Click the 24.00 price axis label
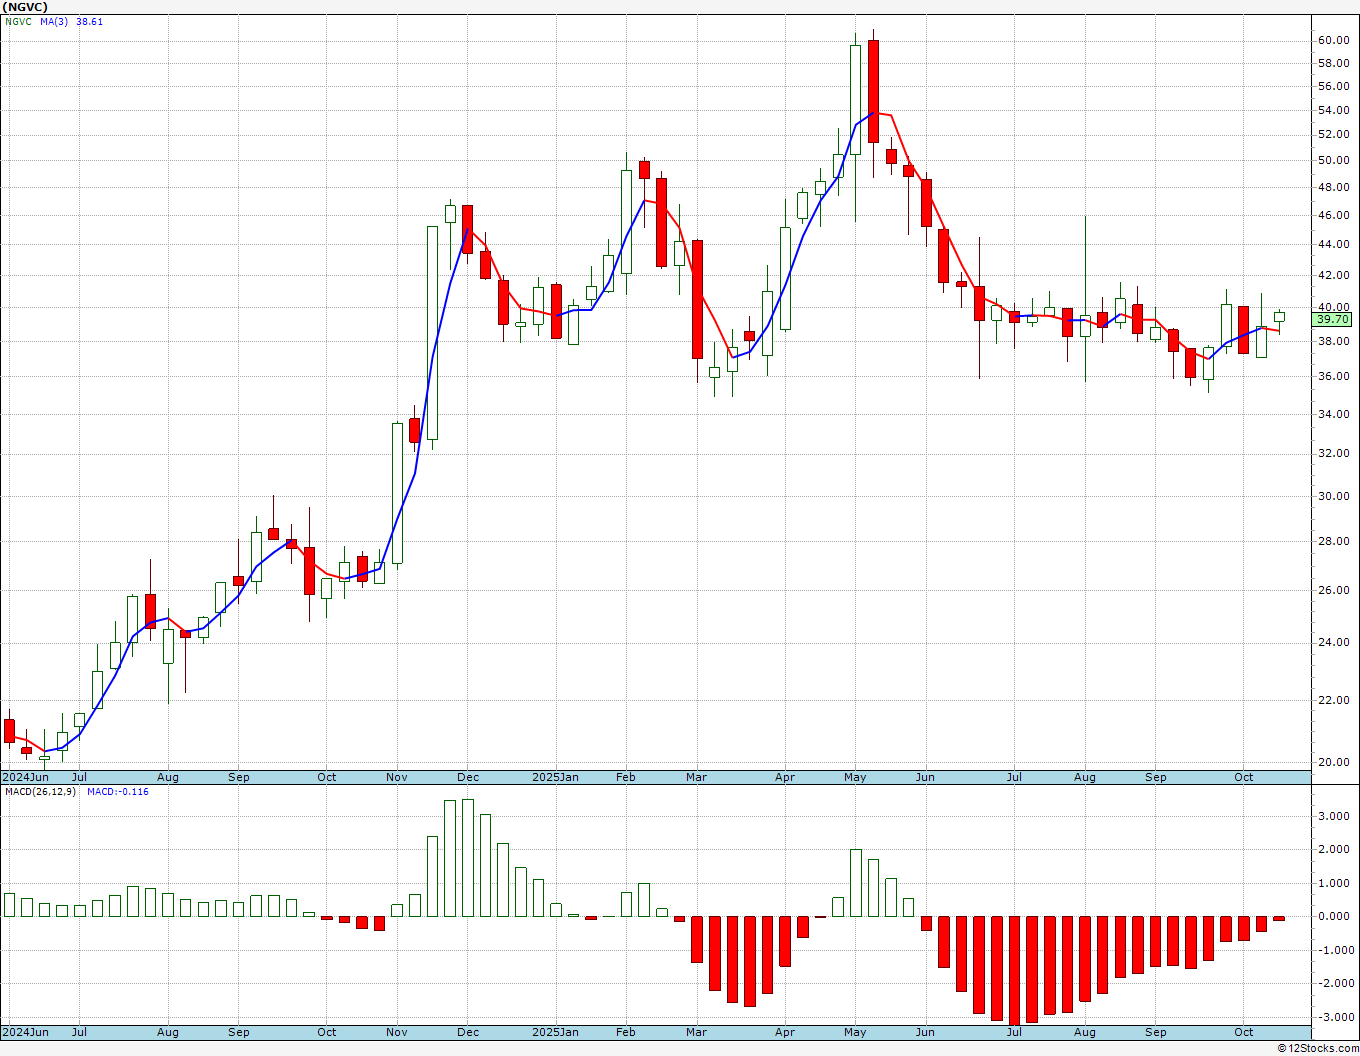The image size is (1360, 1056). point(1333,642)
